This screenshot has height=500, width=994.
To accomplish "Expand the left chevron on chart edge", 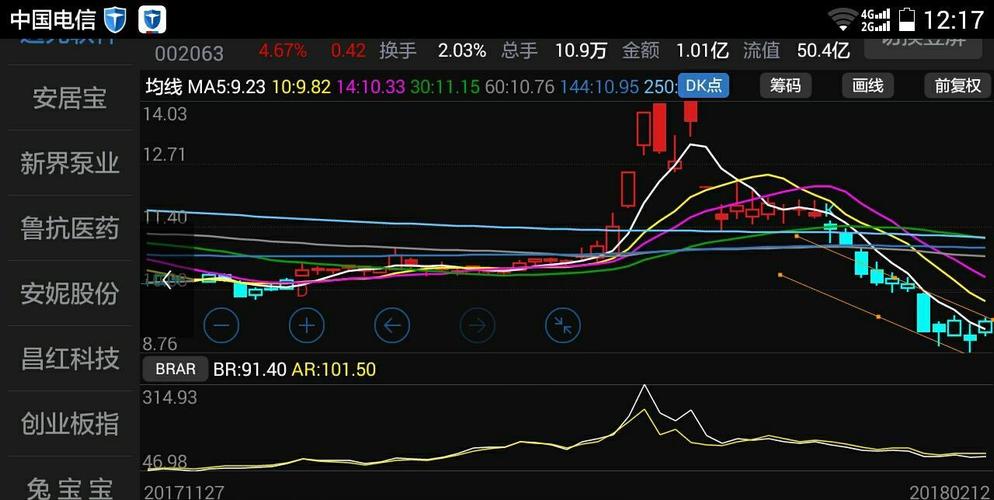I will [x=167, y=279].
